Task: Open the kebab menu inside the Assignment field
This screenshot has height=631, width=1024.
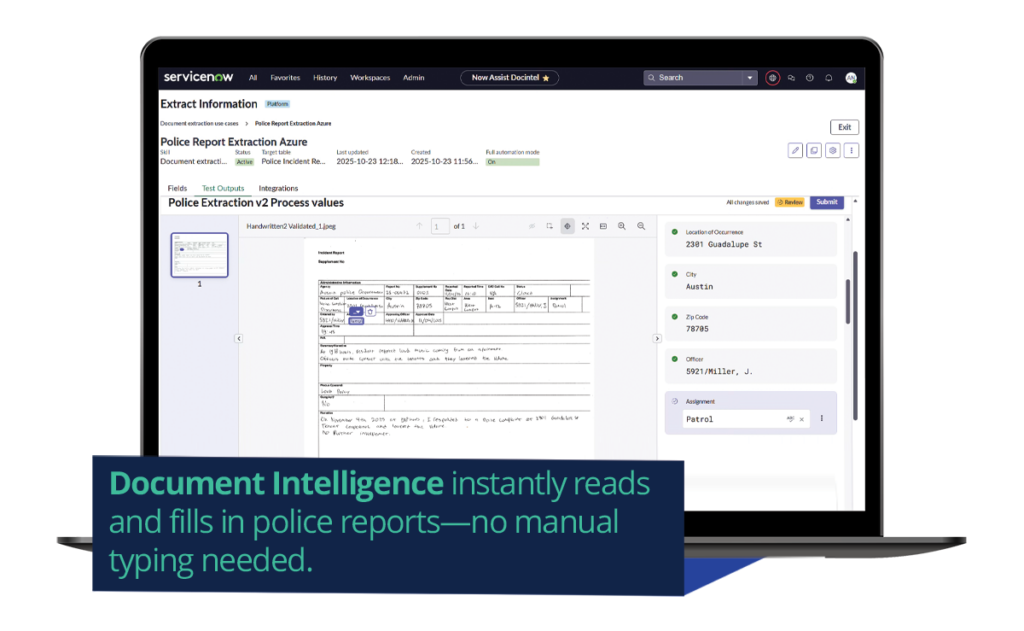Action: (x=822, y=419)
